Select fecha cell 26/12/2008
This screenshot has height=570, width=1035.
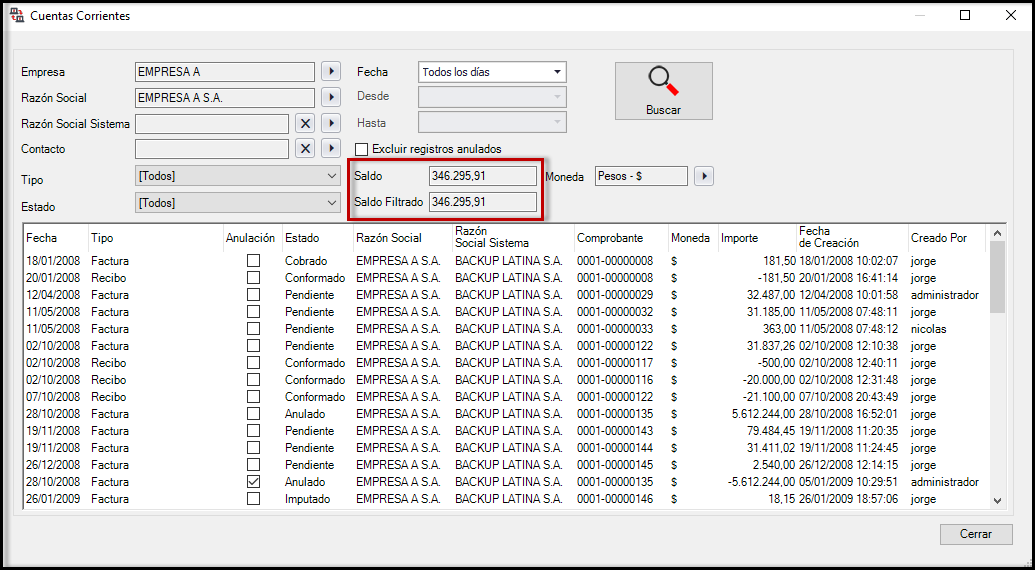coord(53,464)
